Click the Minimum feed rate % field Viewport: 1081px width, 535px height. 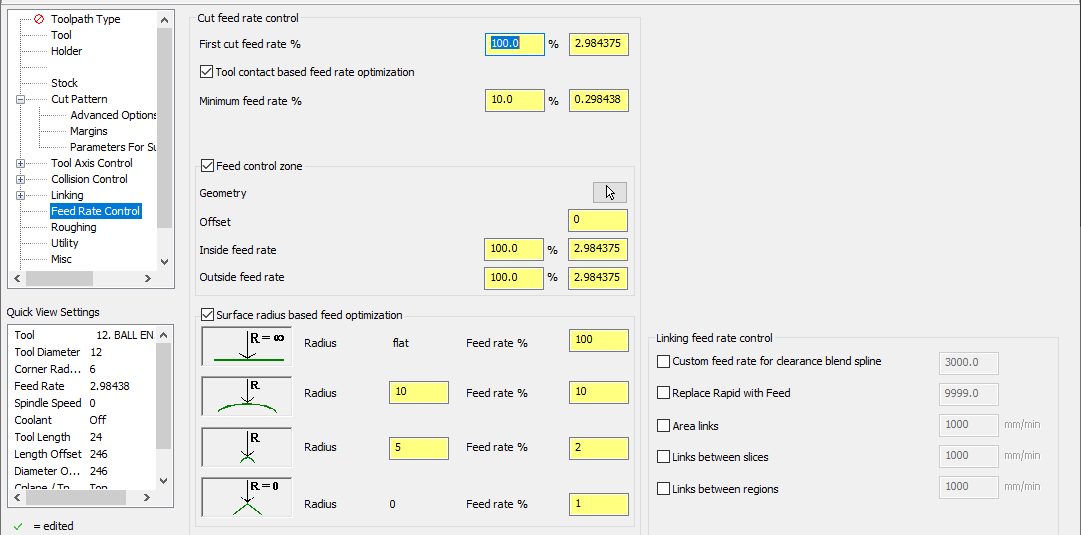coord(515,101)
